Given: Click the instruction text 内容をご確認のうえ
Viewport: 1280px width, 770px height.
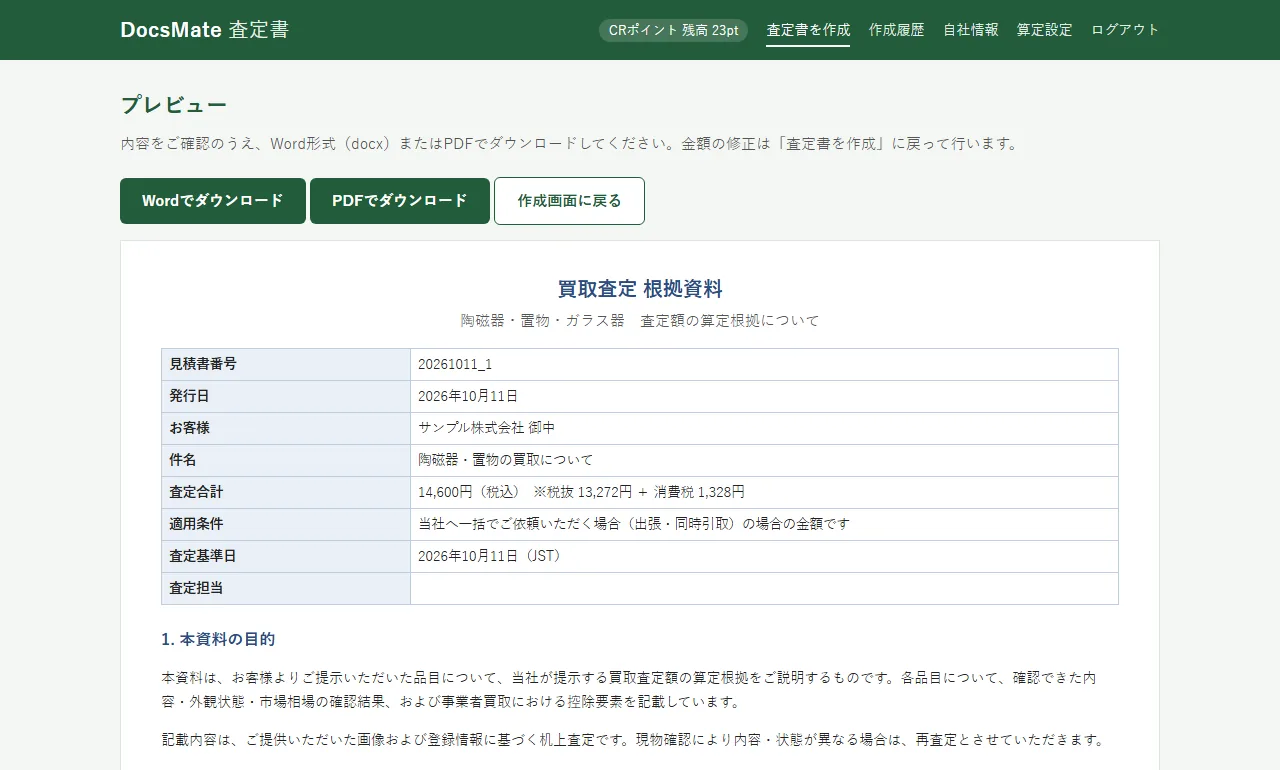Looking at the screenshot, I should point(569,143).
